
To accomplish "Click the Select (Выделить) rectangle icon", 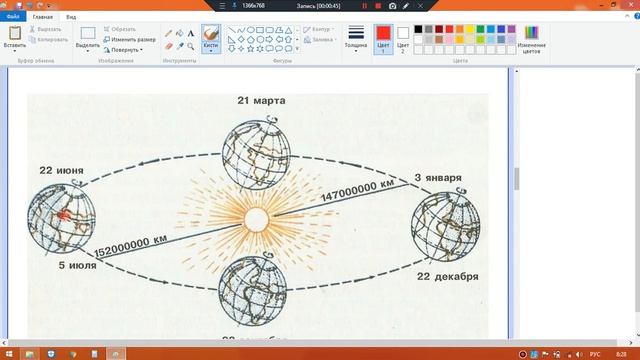I will (88, 33).
